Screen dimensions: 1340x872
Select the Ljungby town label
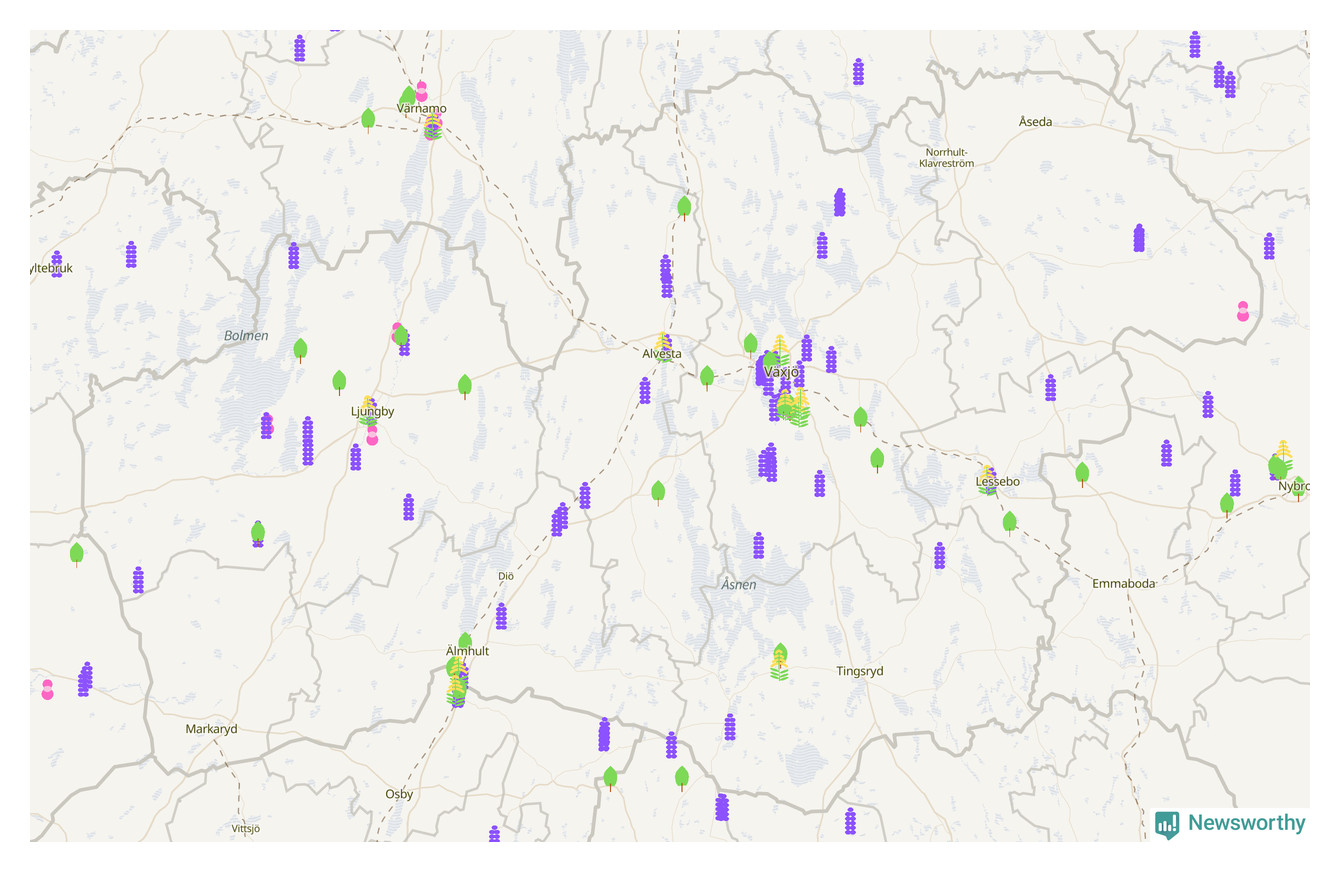(372, 411)
